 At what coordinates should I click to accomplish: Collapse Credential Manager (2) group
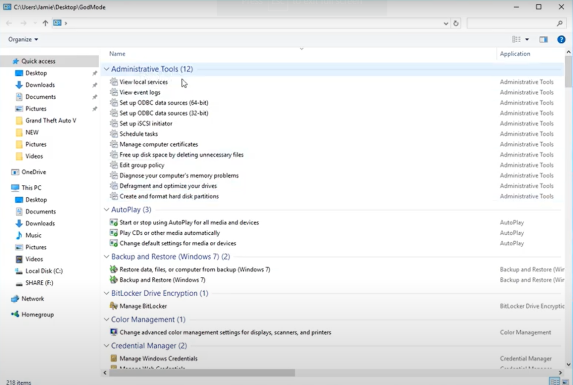(x=106, y=346)
